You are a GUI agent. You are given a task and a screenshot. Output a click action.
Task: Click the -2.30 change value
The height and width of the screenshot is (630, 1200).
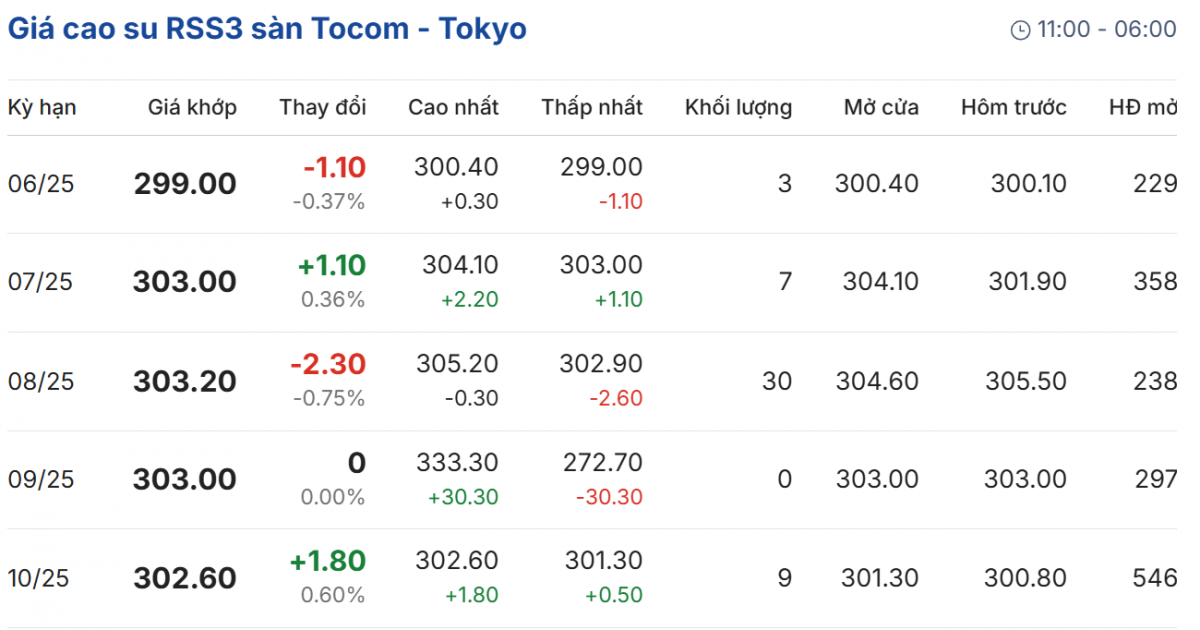pyautogui.click(x=328, y=364)
